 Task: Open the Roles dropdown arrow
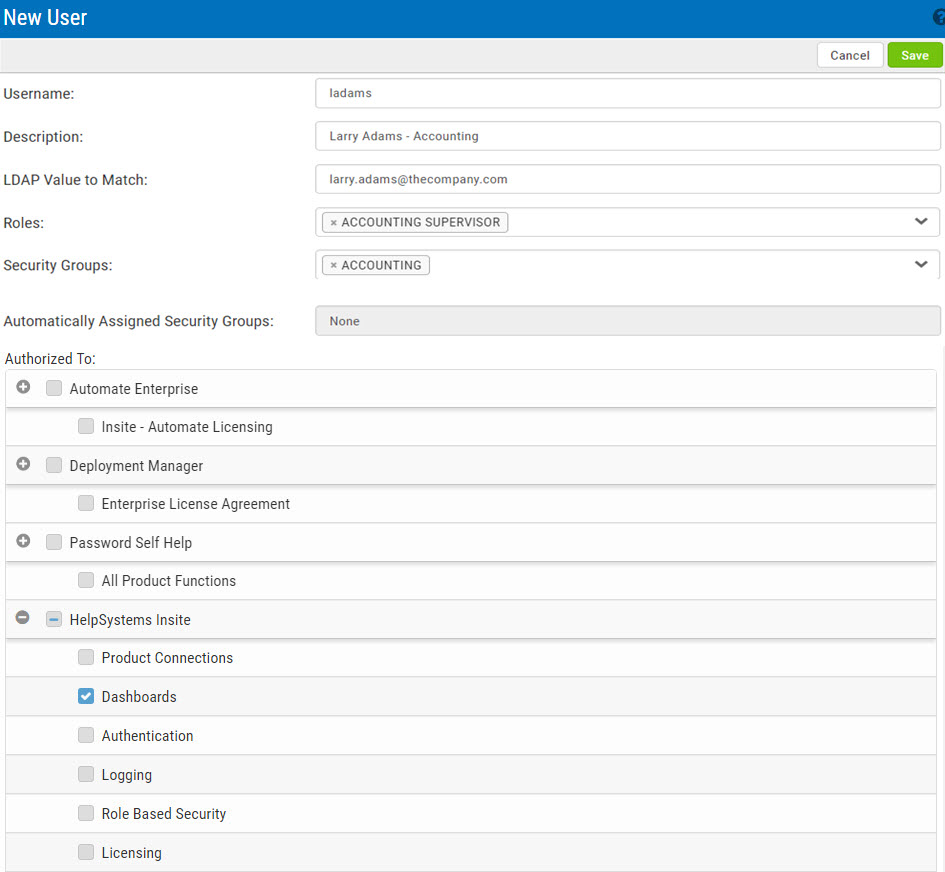tap(921, 222)
